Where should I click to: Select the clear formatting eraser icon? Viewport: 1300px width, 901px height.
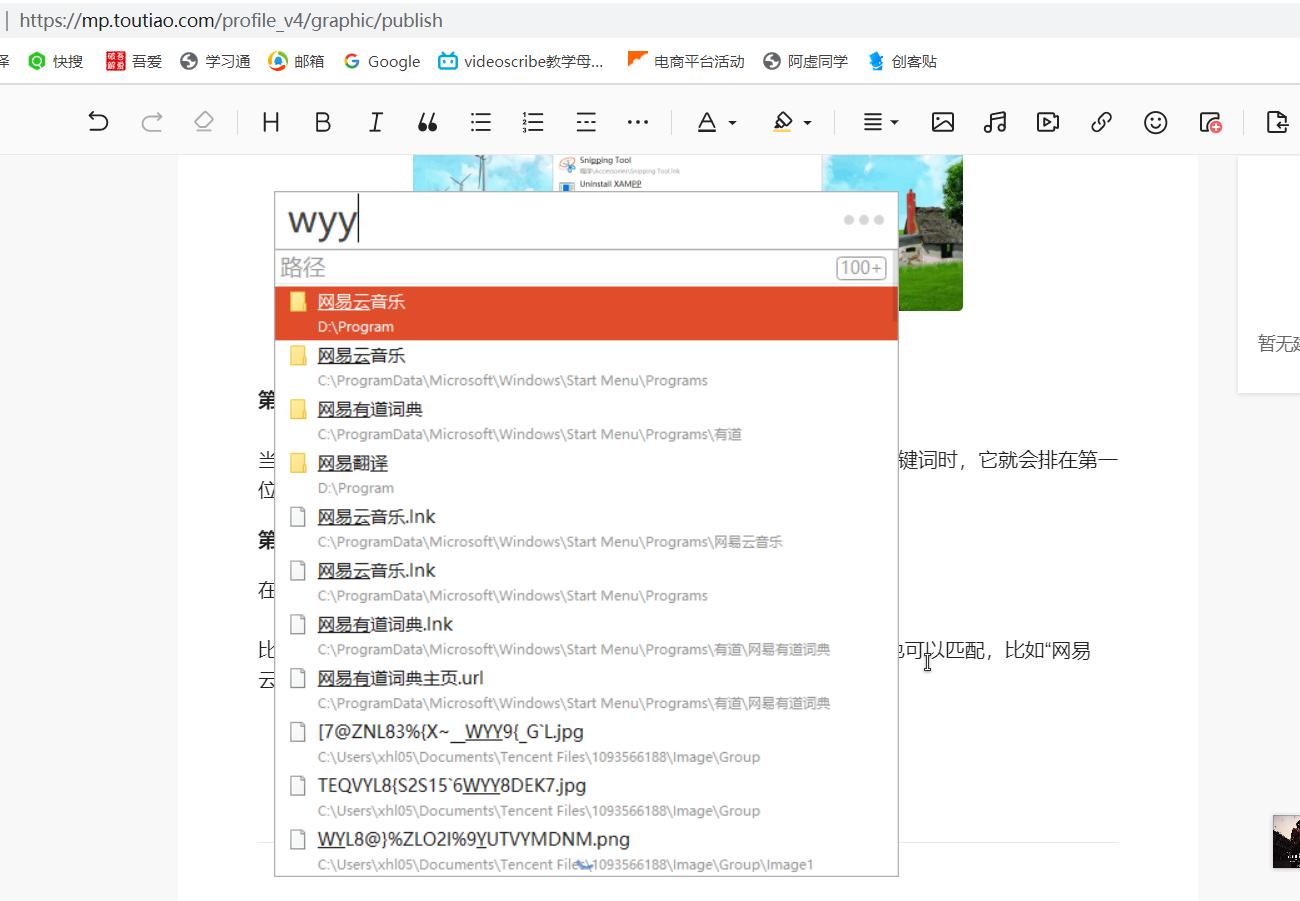[204, 121]
